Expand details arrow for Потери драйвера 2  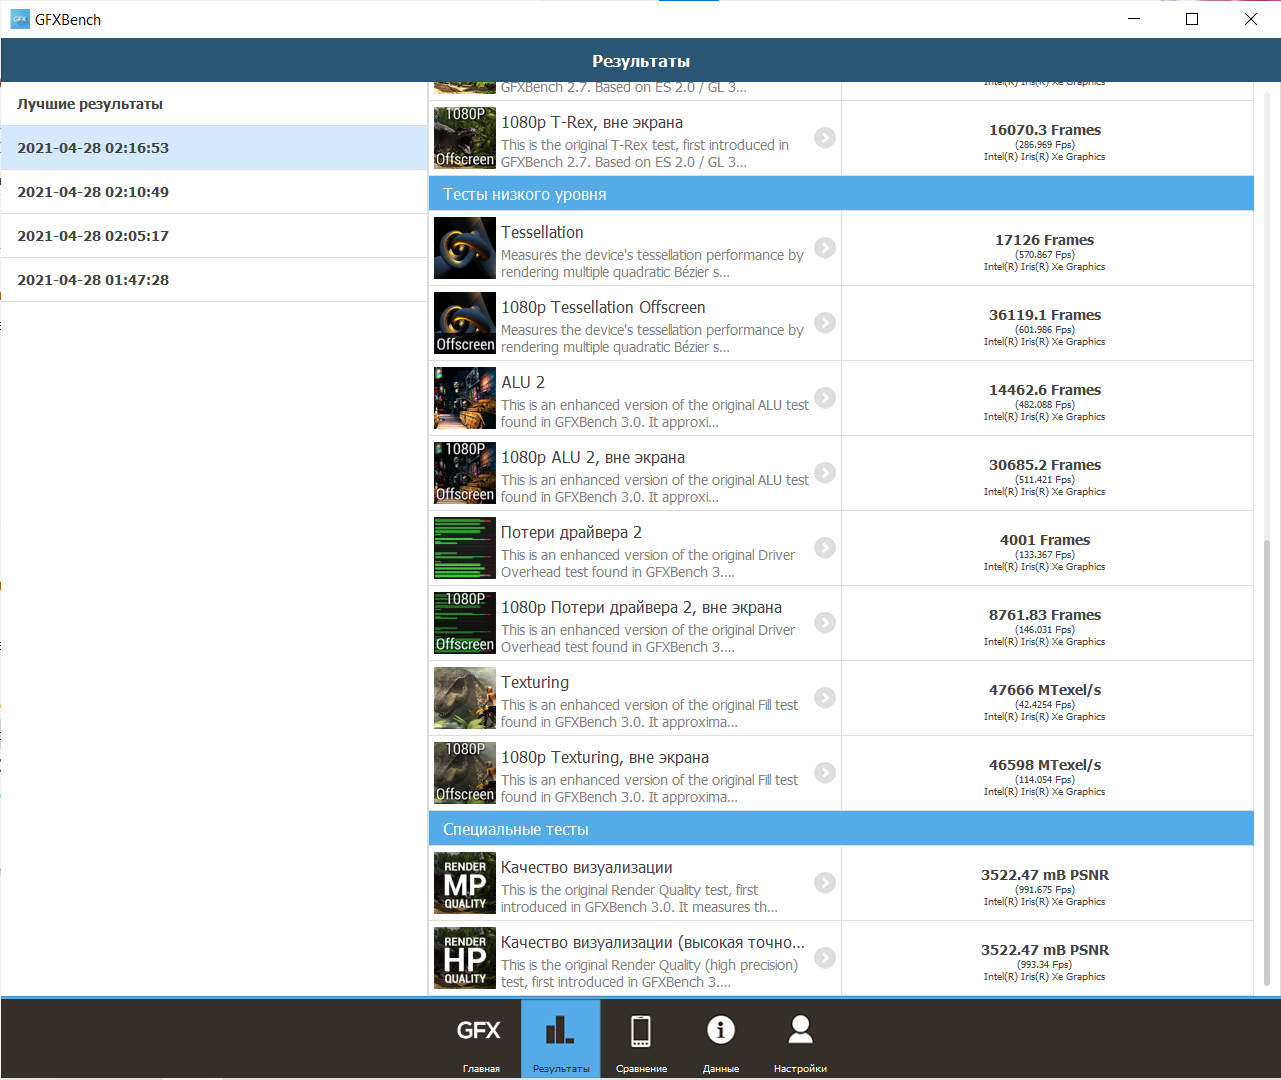pos(825,548)
